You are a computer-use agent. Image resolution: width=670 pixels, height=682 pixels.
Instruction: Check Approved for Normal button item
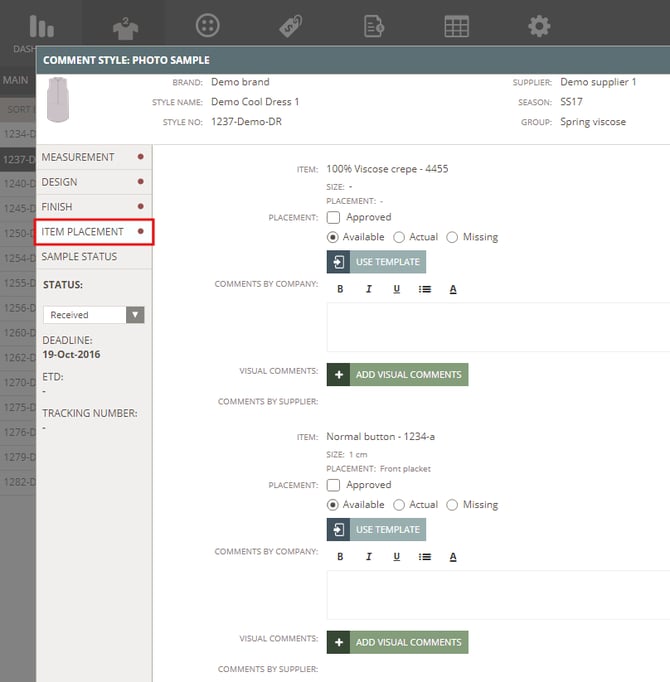coord(334,485)
